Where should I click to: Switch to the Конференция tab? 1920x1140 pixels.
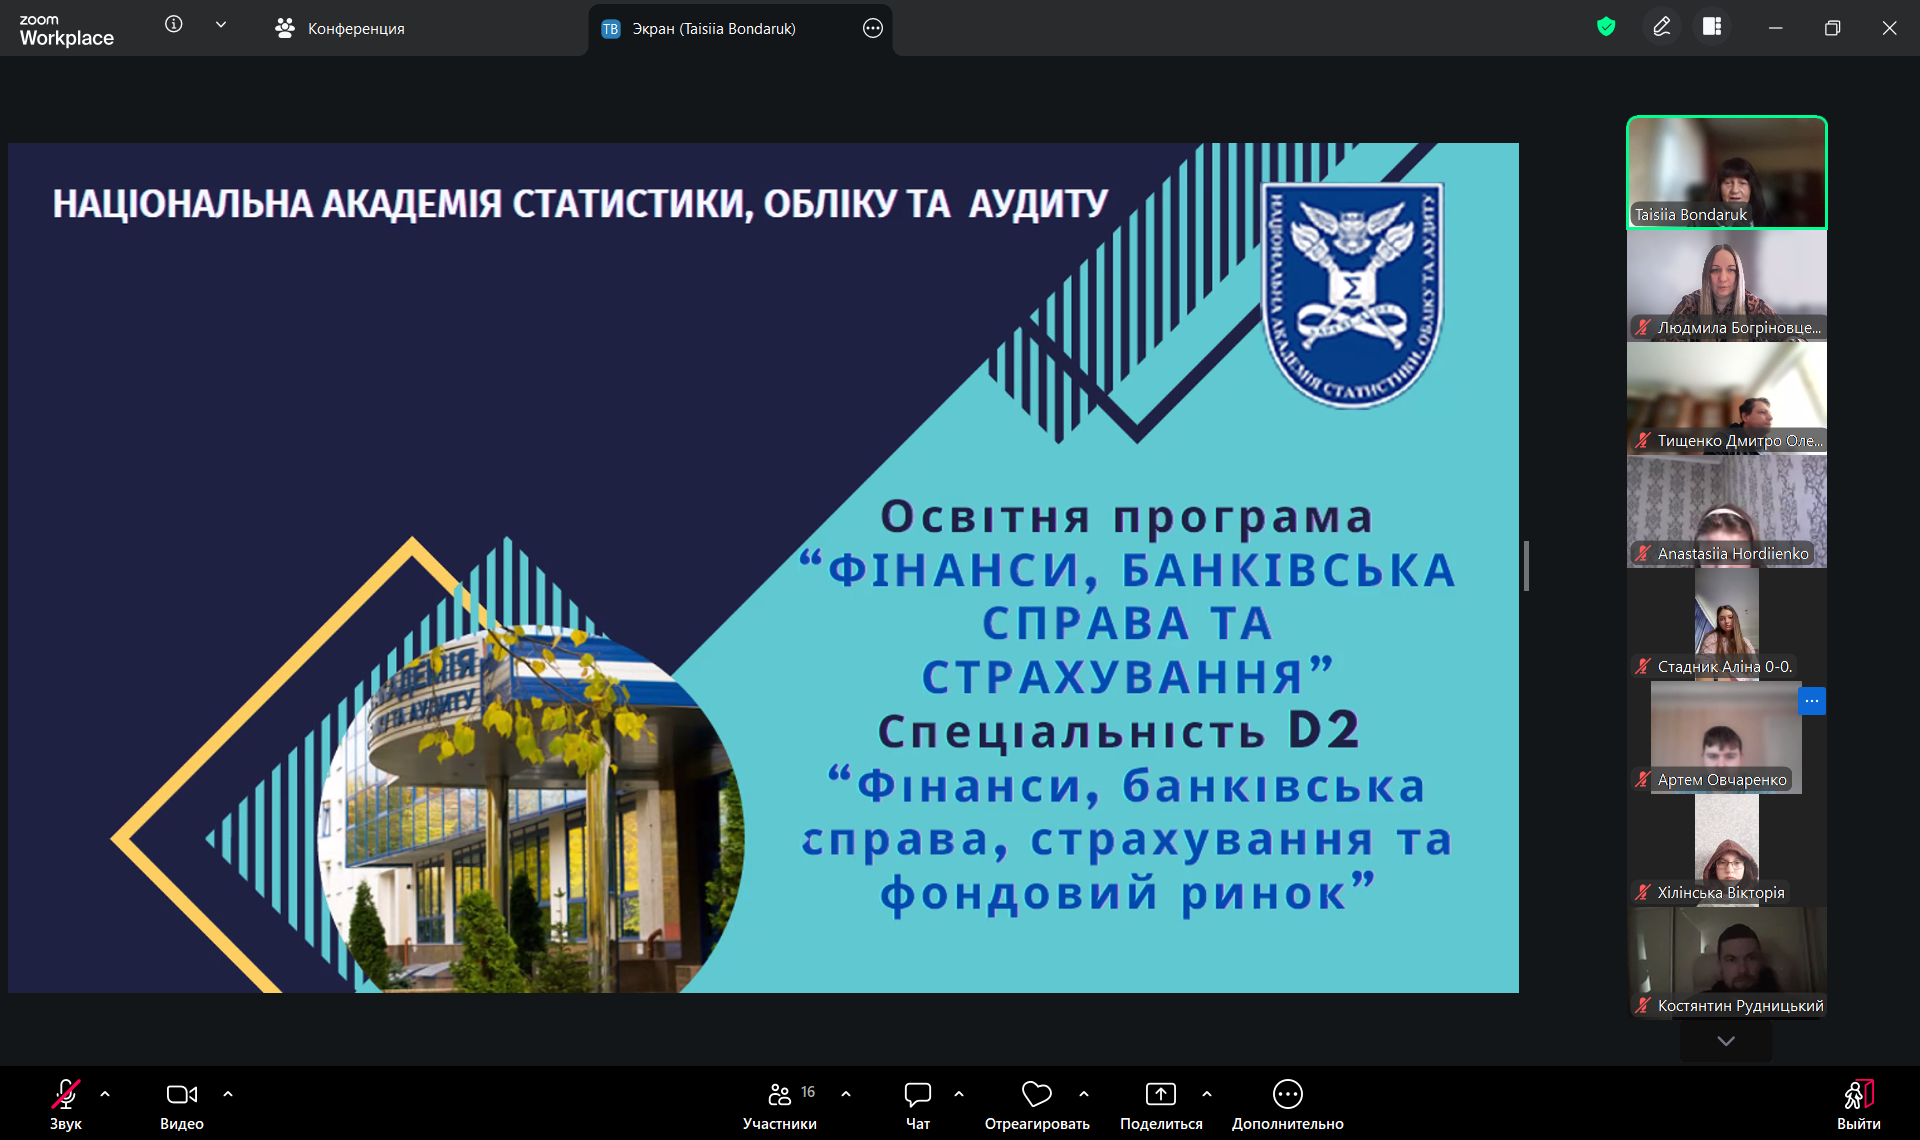tap(340, 28)
